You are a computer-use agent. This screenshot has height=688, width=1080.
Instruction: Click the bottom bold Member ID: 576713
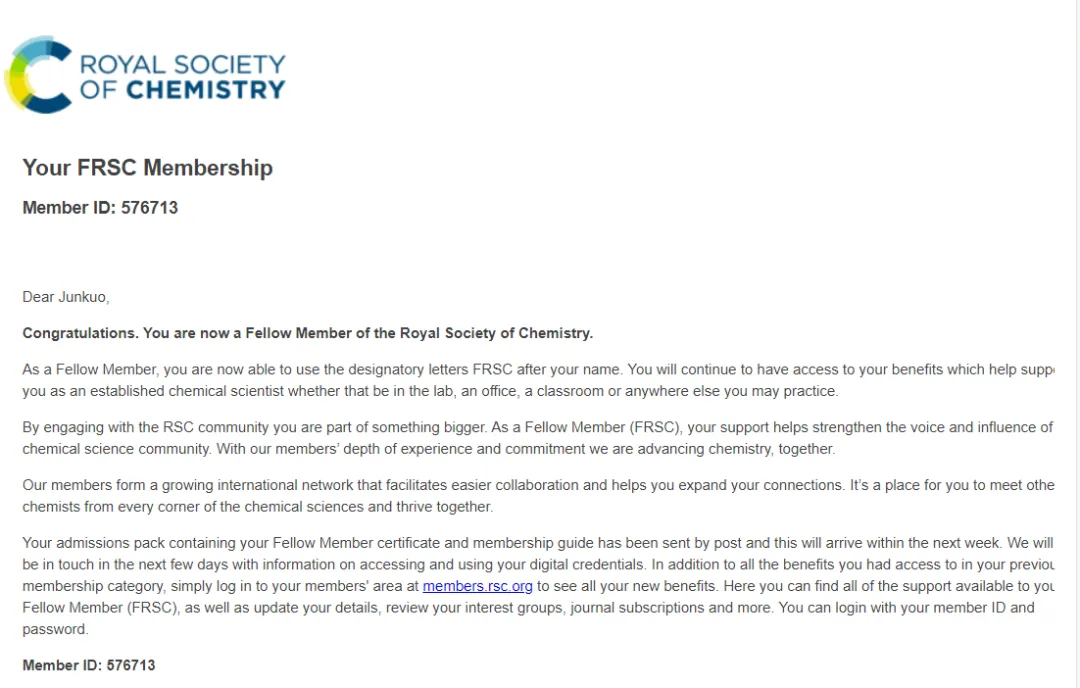coord(89,665)
